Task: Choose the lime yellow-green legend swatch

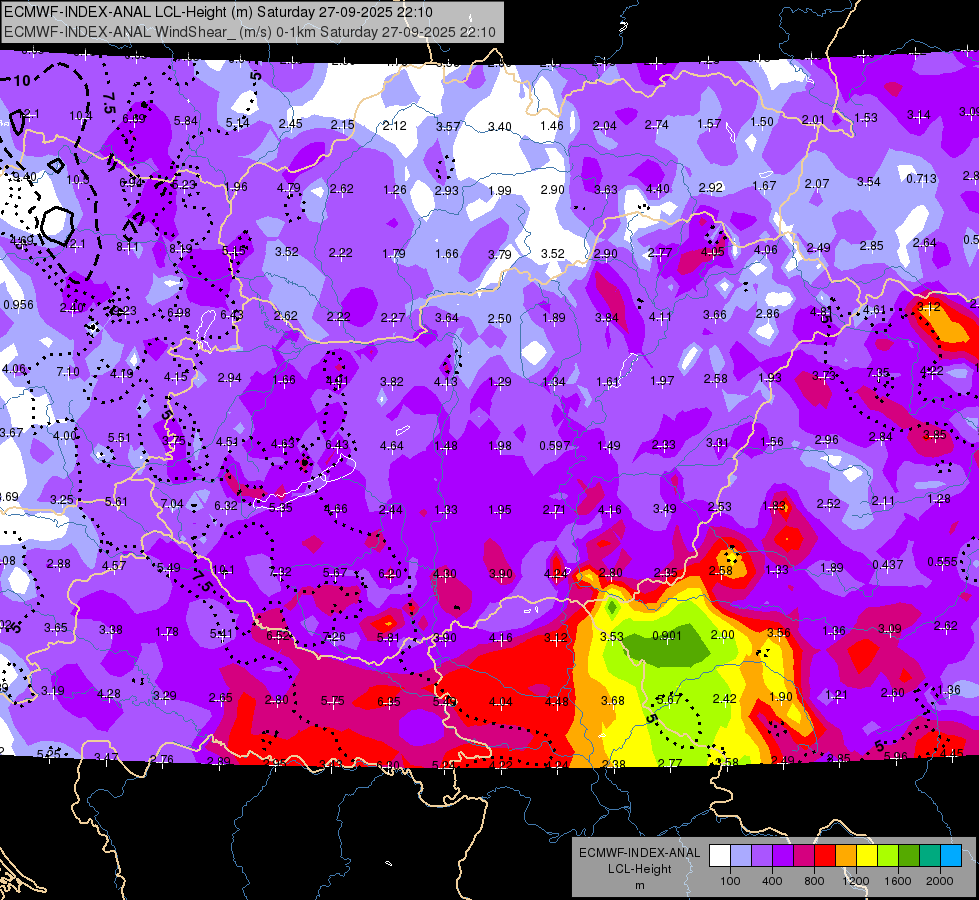Action: [888, 856]
